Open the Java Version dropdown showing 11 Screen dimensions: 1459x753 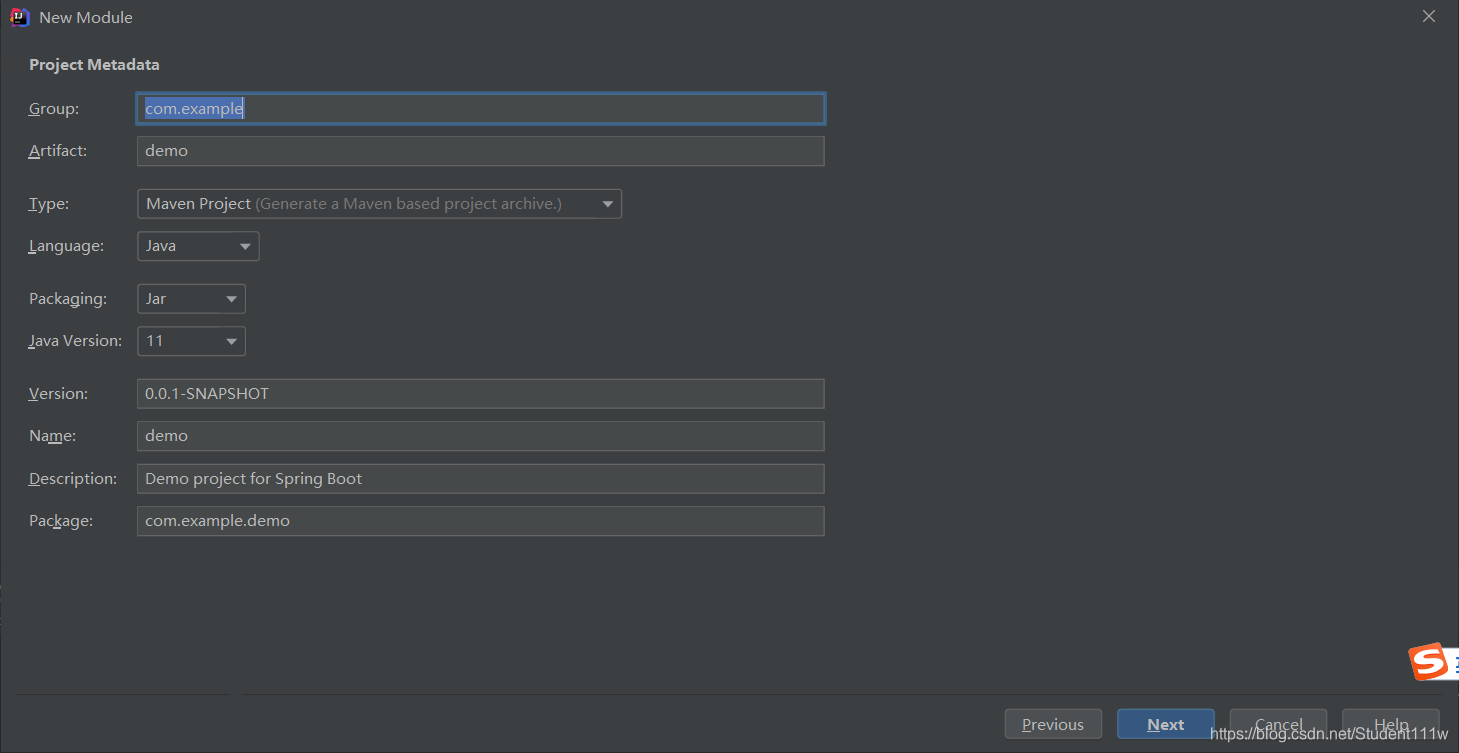click(191, 341)
